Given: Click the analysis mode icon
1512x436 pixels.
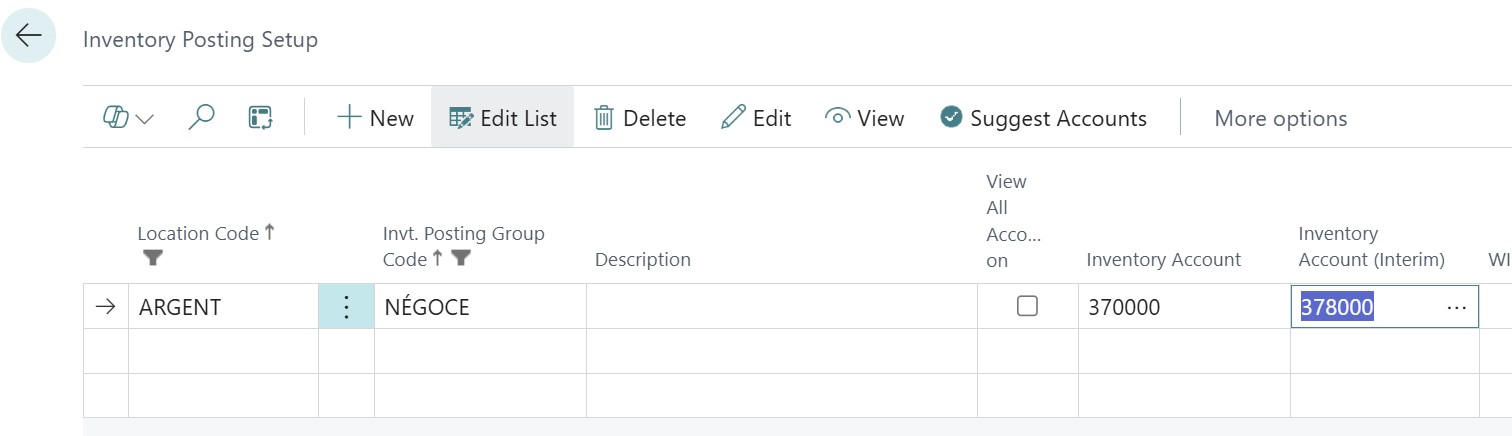Looking at the screenshot, I should (260, 118).
